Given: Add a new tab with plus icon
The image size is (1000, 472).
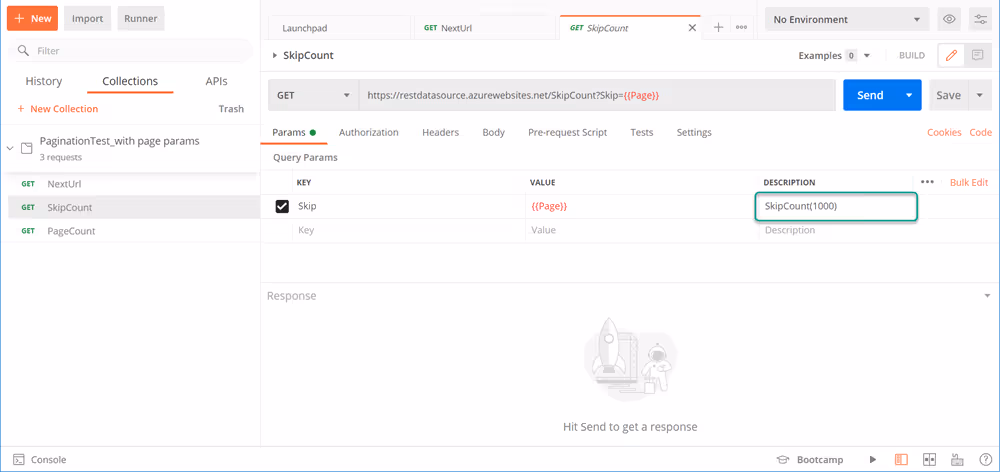Looking at the screenshot, I should point(718,28).
